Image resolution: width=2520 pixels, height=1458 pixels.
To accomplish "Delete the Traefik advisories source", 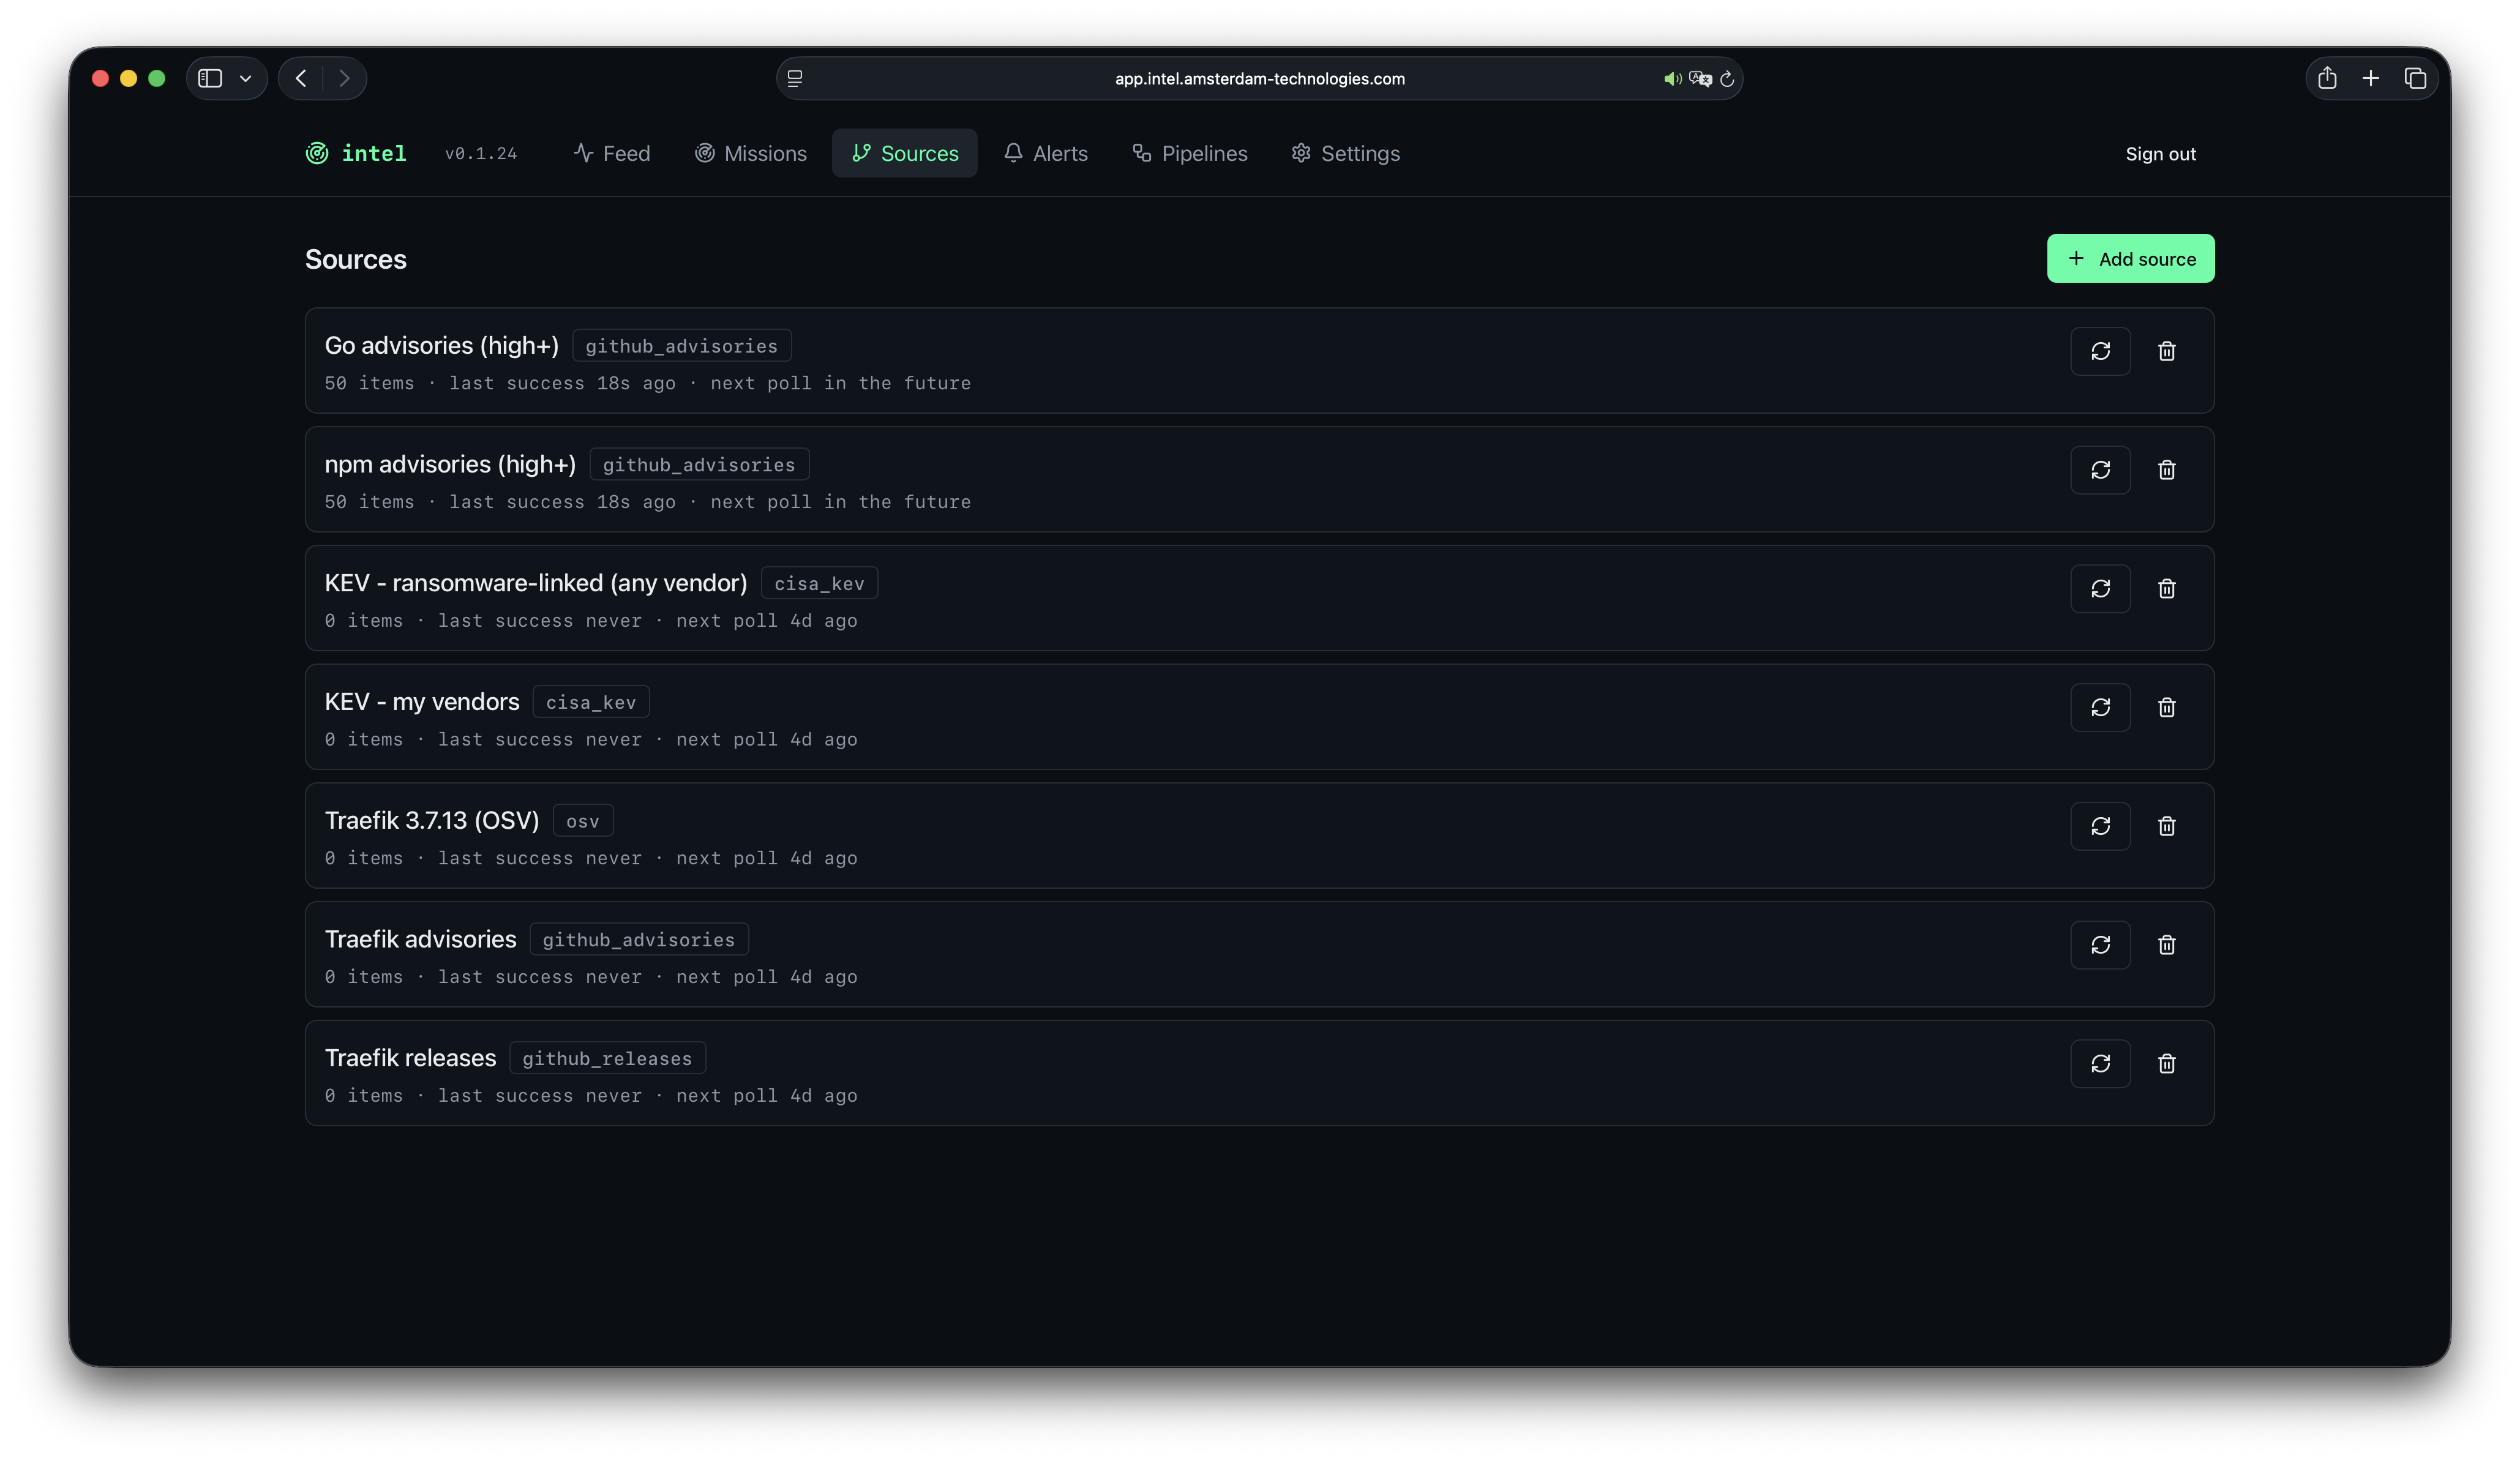I will 2166,945.
